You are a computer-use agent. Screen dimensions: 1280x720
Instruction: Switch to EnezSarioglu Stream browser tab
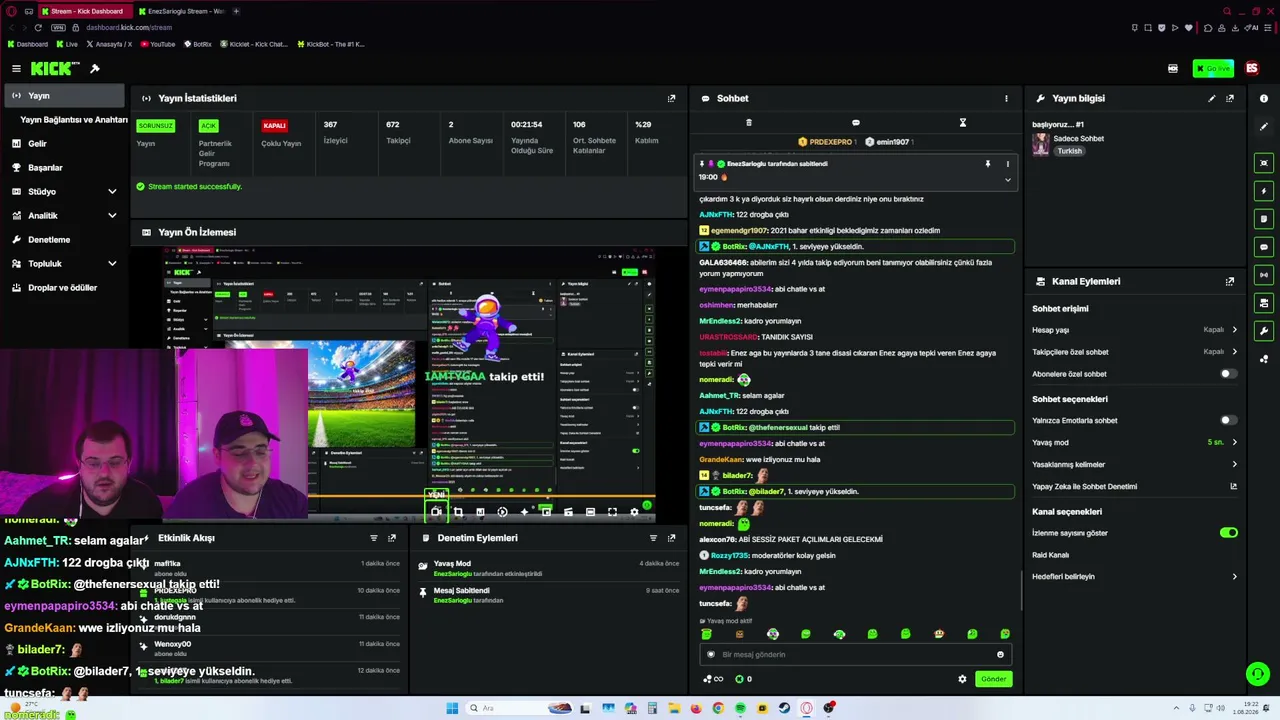[x=182, y=11]
